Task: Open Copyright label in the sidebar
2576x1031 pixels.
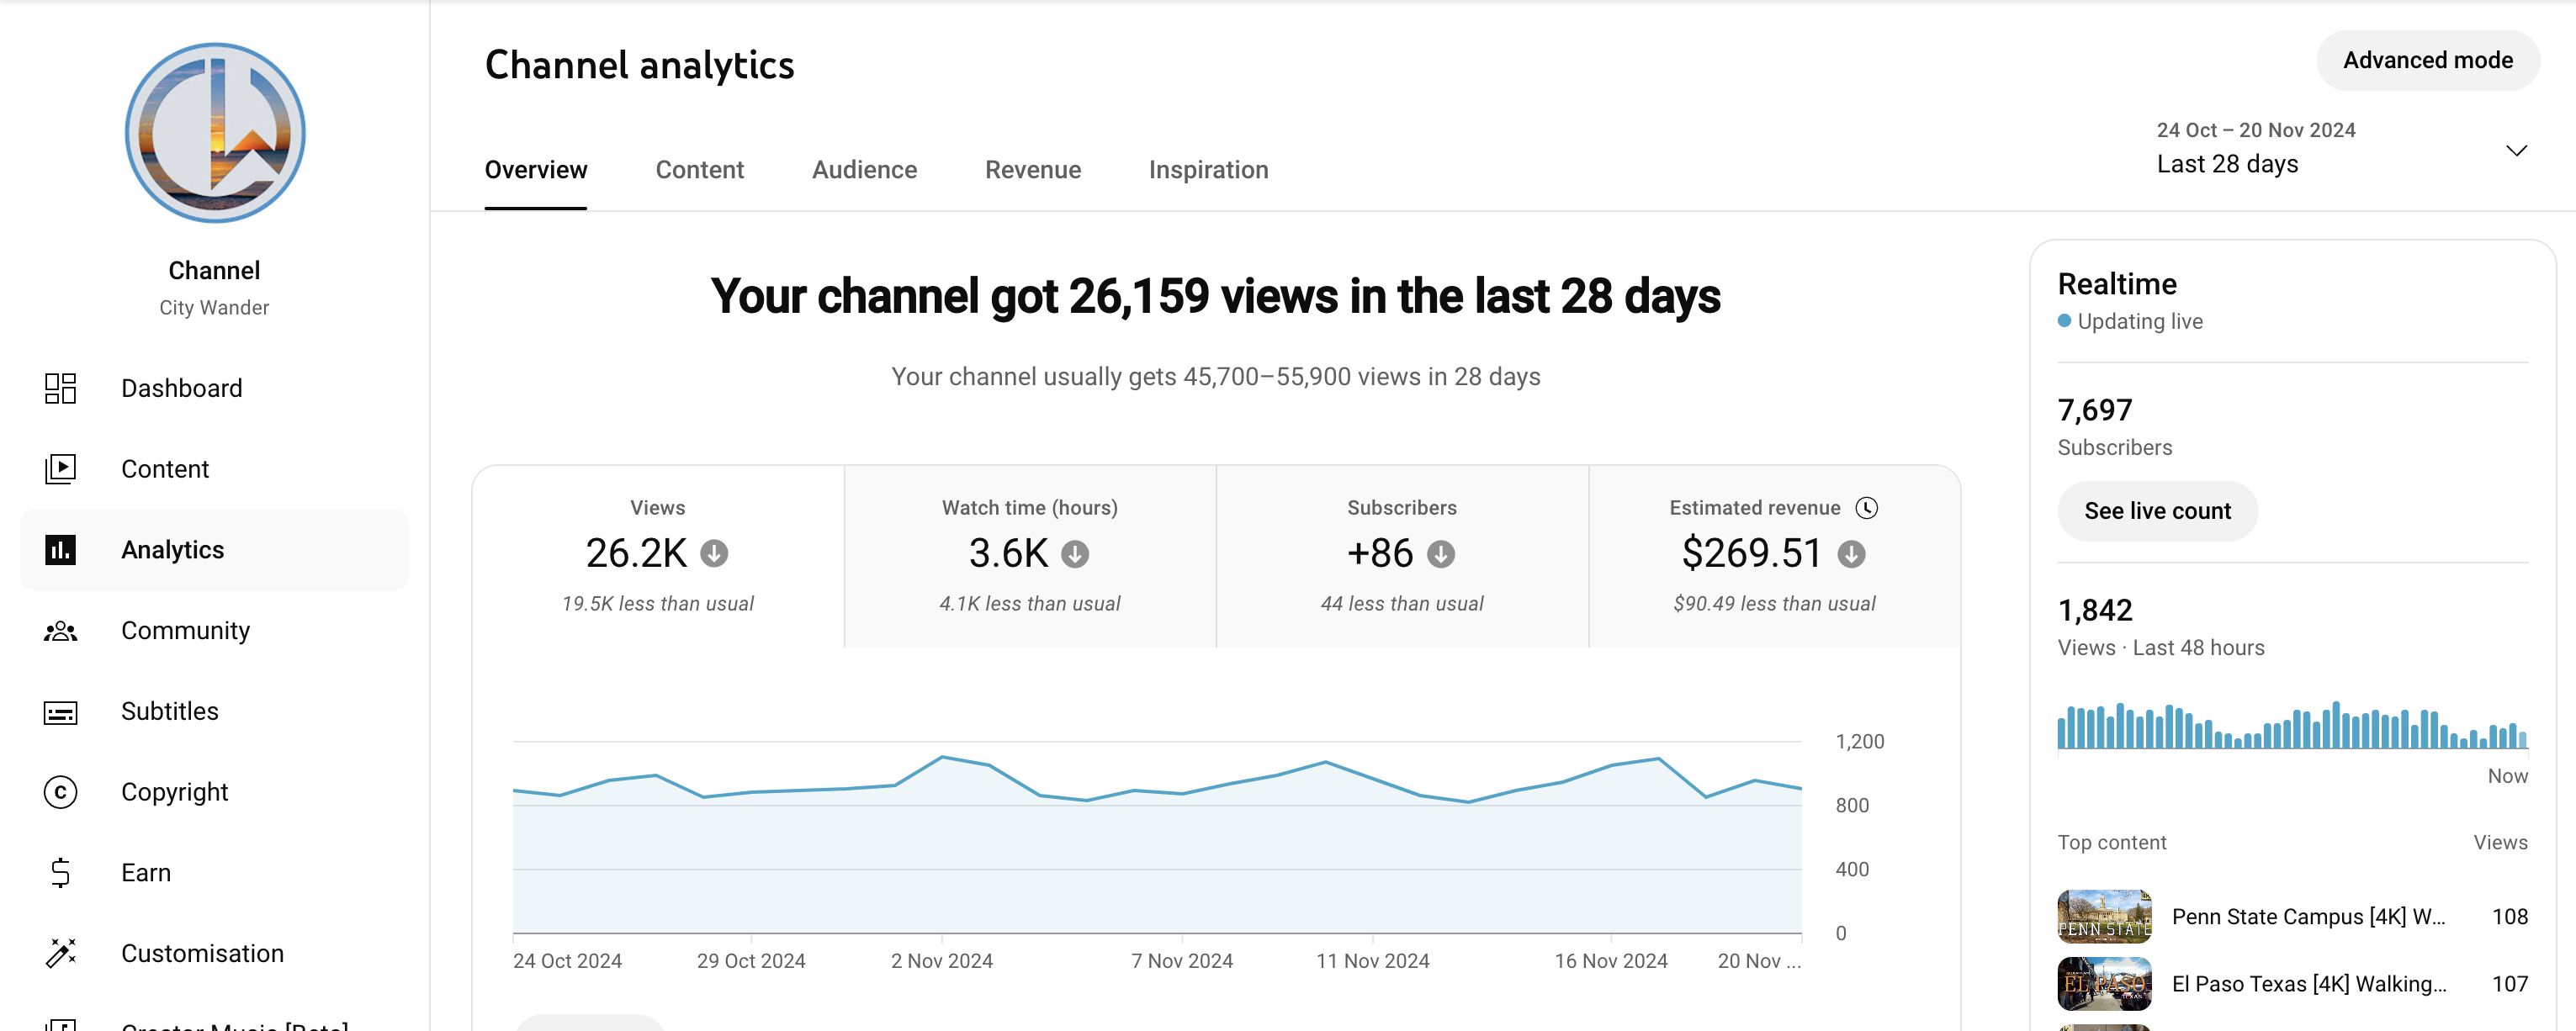Action: [x=174, y=792]
